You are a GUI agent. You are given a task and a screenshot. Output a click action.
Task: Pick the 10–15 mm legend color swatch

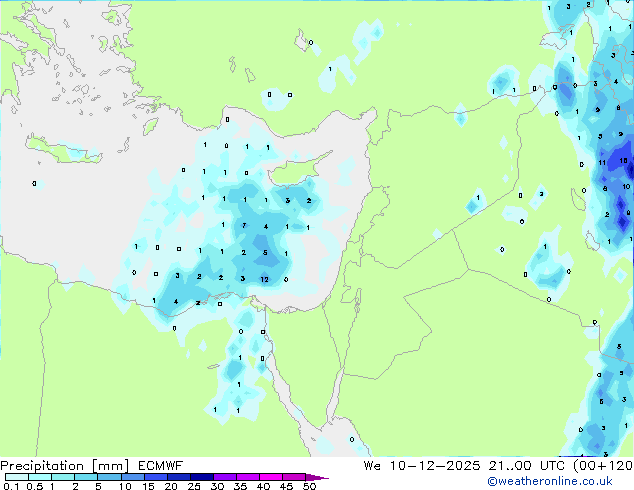point(133,477)
